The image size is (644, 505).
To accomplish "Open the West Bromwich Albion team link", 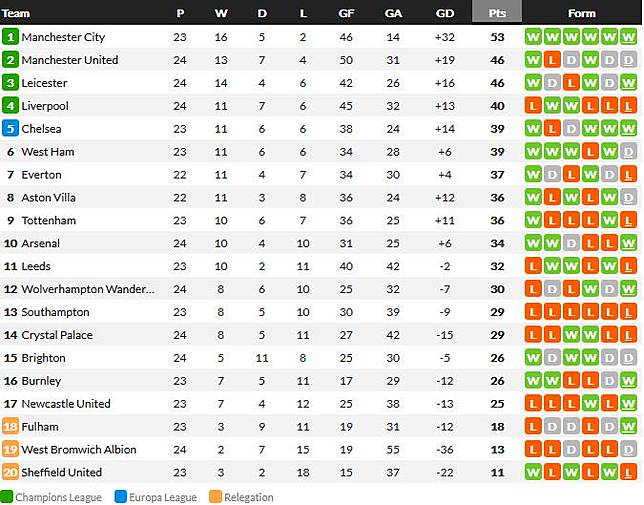I will click(x=79, y=450).
